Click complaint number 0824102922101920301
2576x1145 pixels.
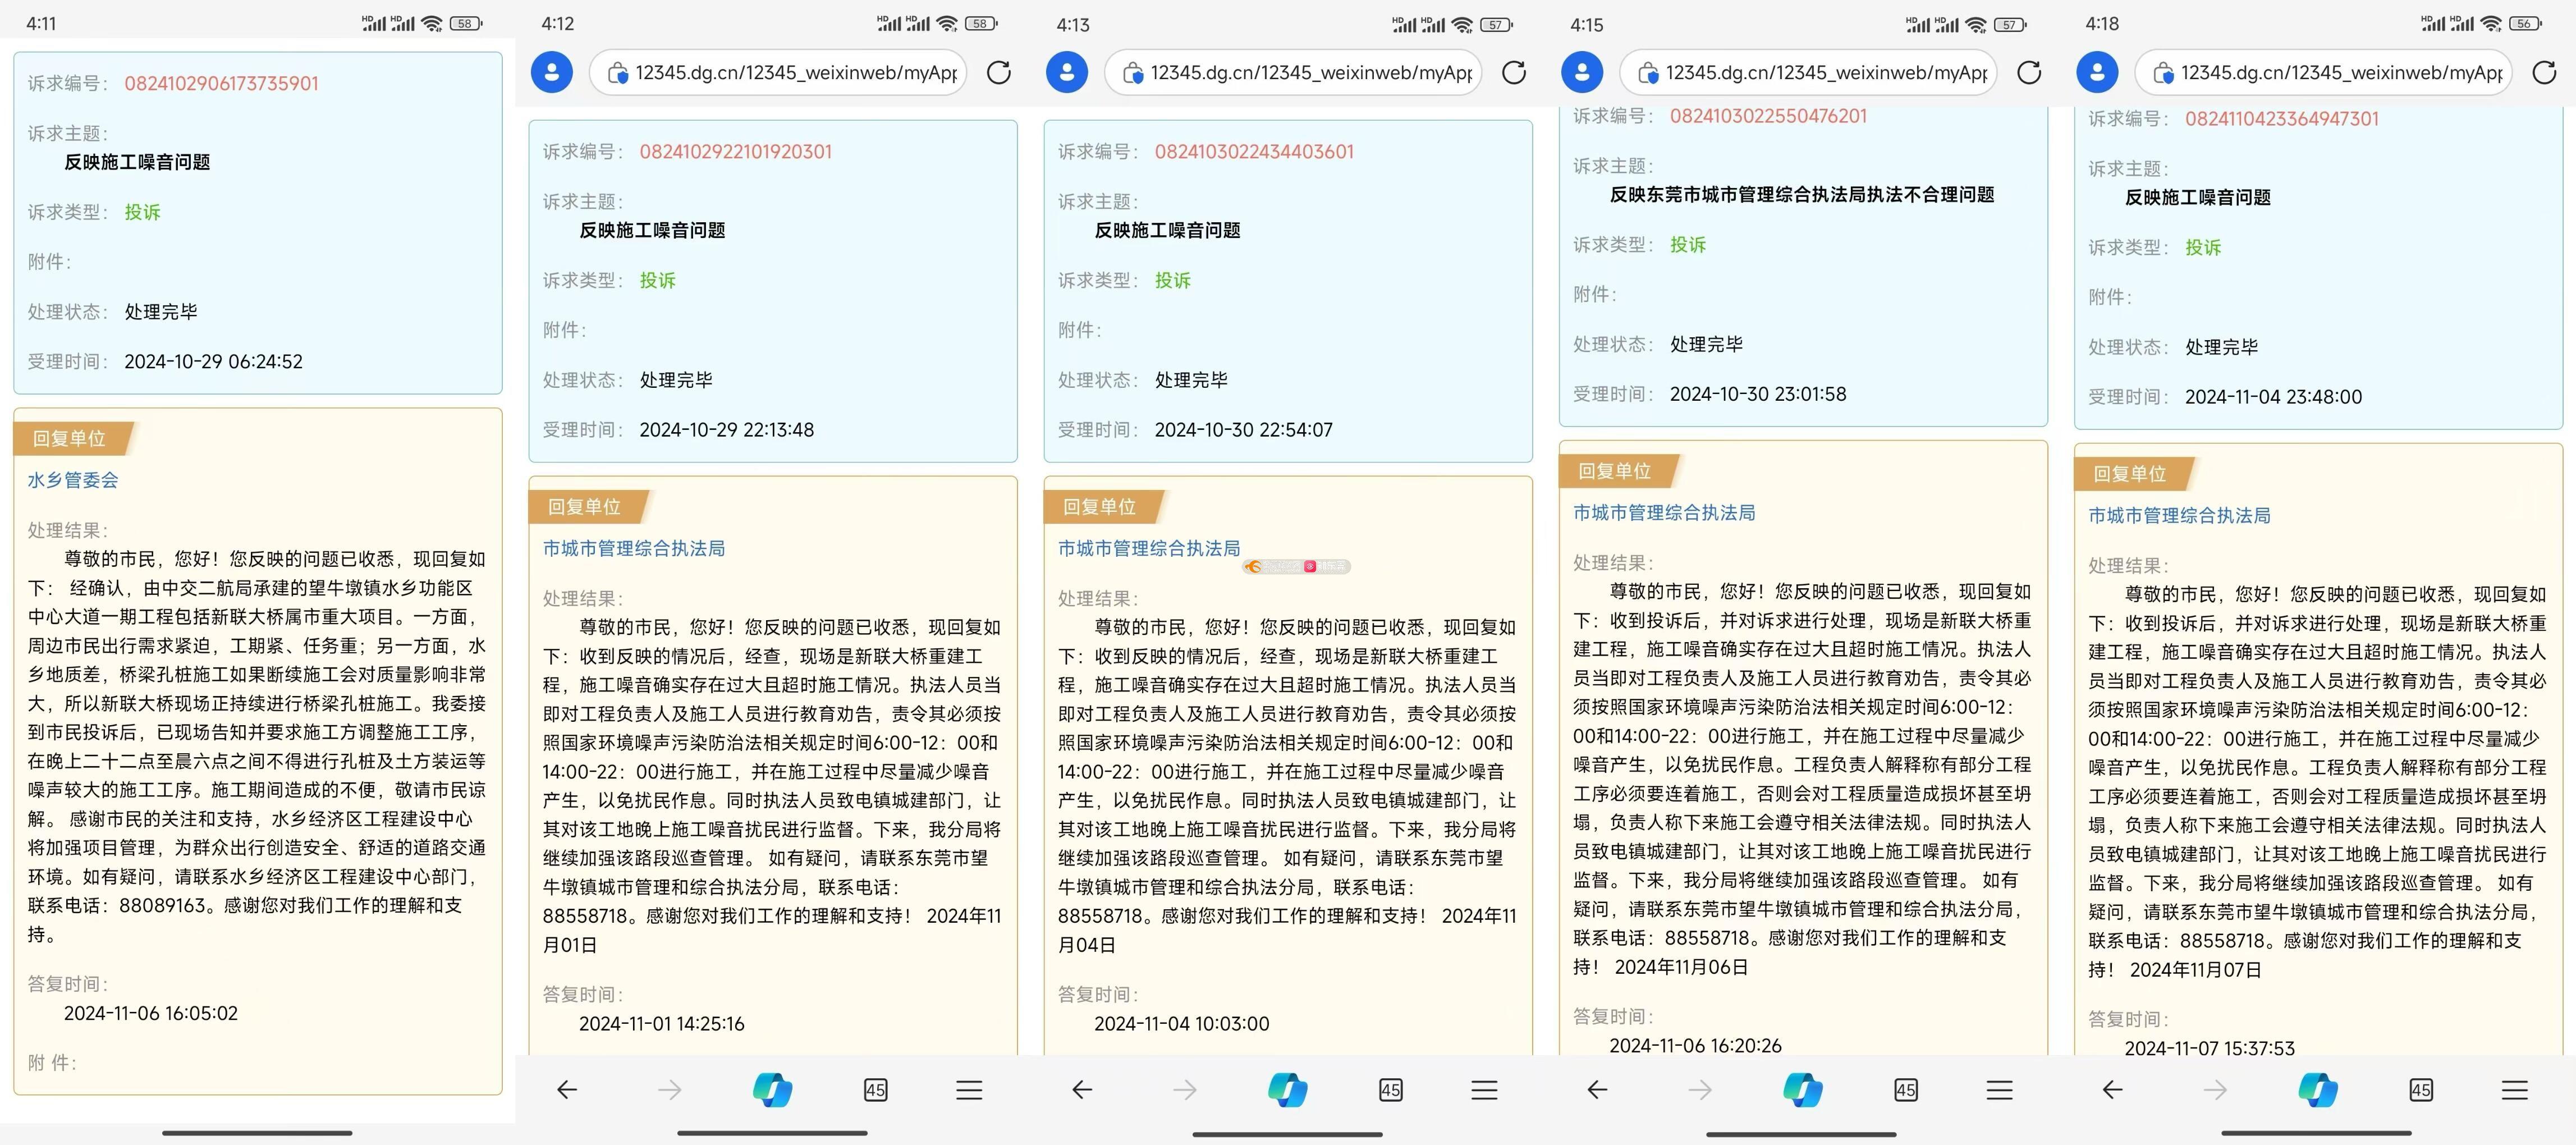point(735,152)
